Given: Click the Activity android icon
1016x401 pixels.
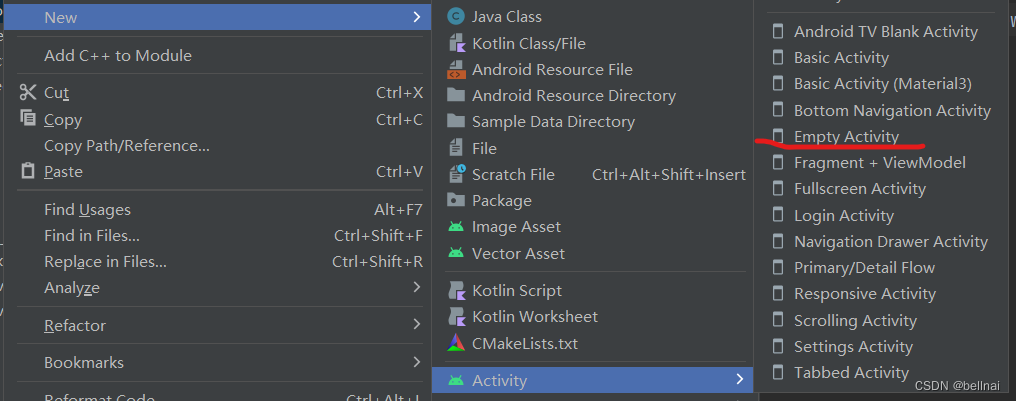Looking at the screenshot, I should click(456, 380).
